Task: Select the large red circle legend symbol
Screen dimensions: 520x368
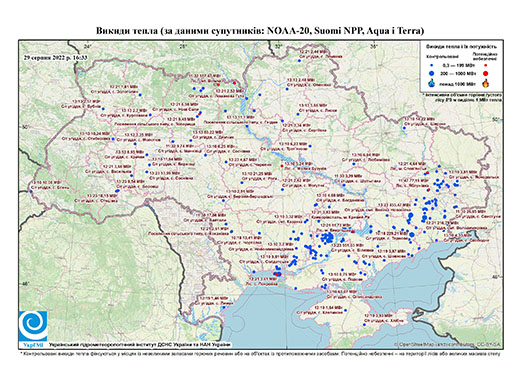Action: pos(486,73)
